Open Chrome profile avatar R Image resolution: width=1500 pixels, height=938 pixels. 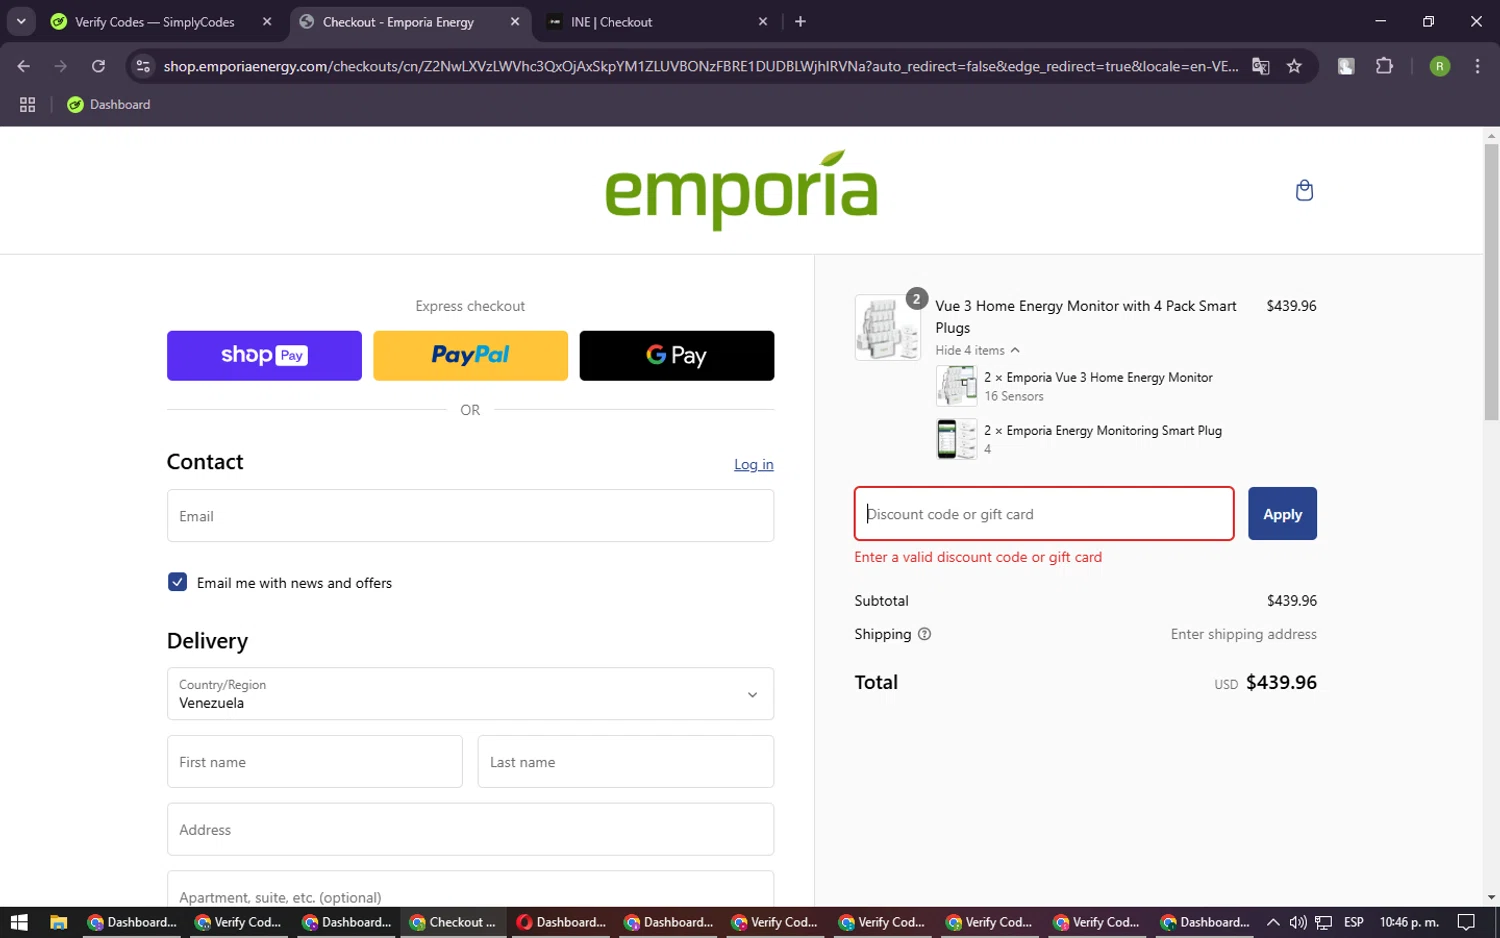[x=1439, y=66]
